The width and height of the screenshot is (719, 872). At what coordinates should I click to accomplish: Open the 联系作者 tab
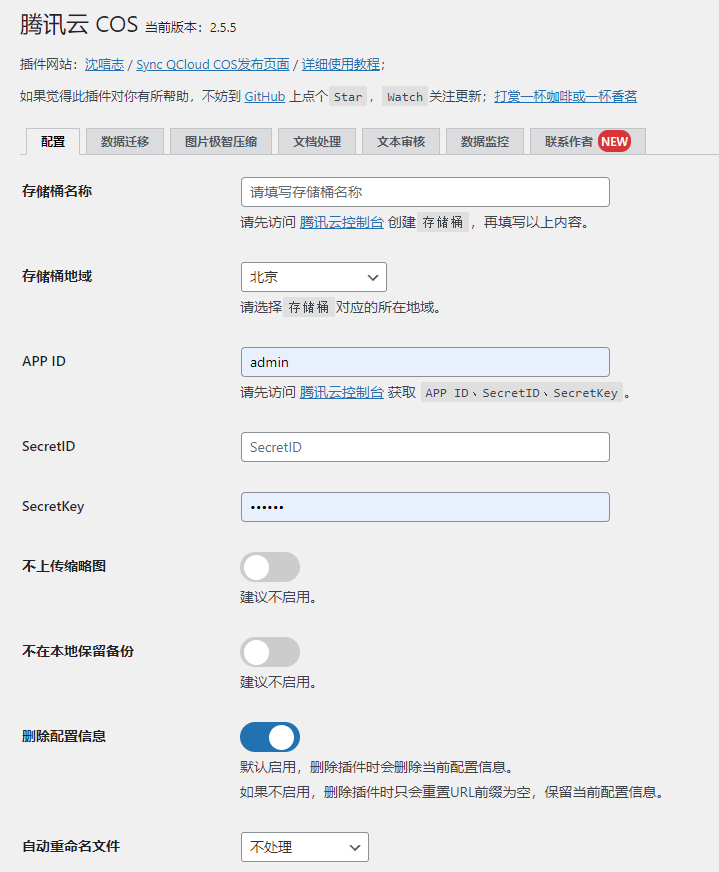tap(588, 142)
